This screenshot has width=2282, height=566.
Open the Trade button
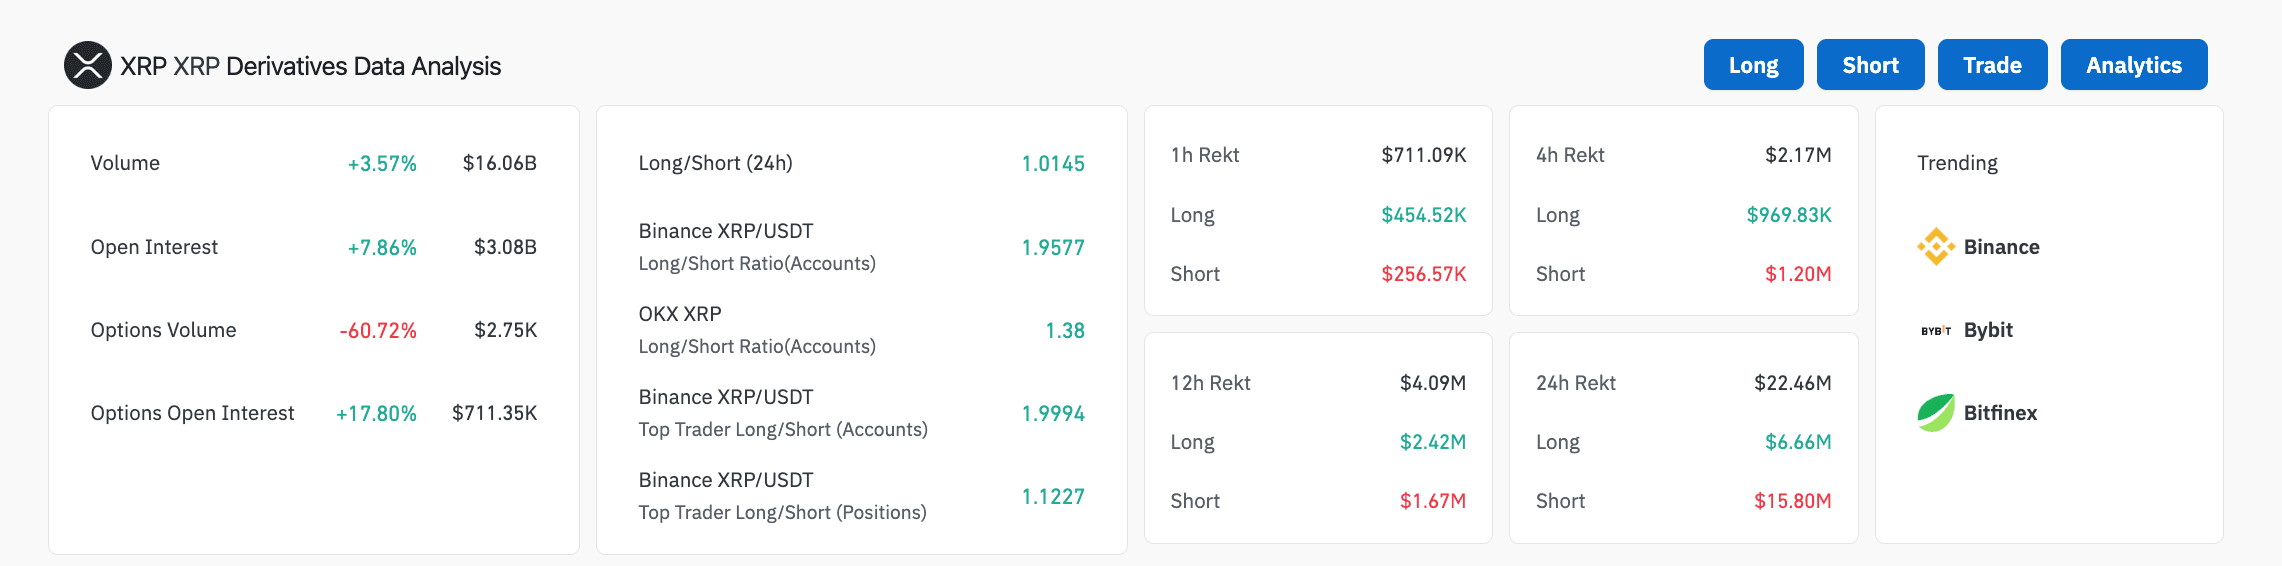tap(1993, 65)
